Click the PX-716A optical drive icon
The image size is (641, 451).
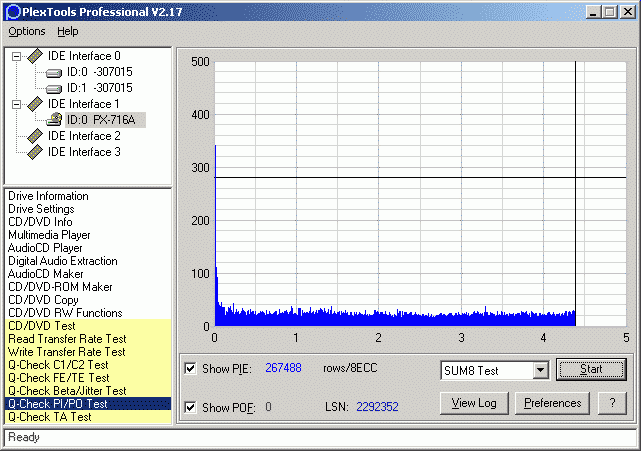(x=54, y=119)
